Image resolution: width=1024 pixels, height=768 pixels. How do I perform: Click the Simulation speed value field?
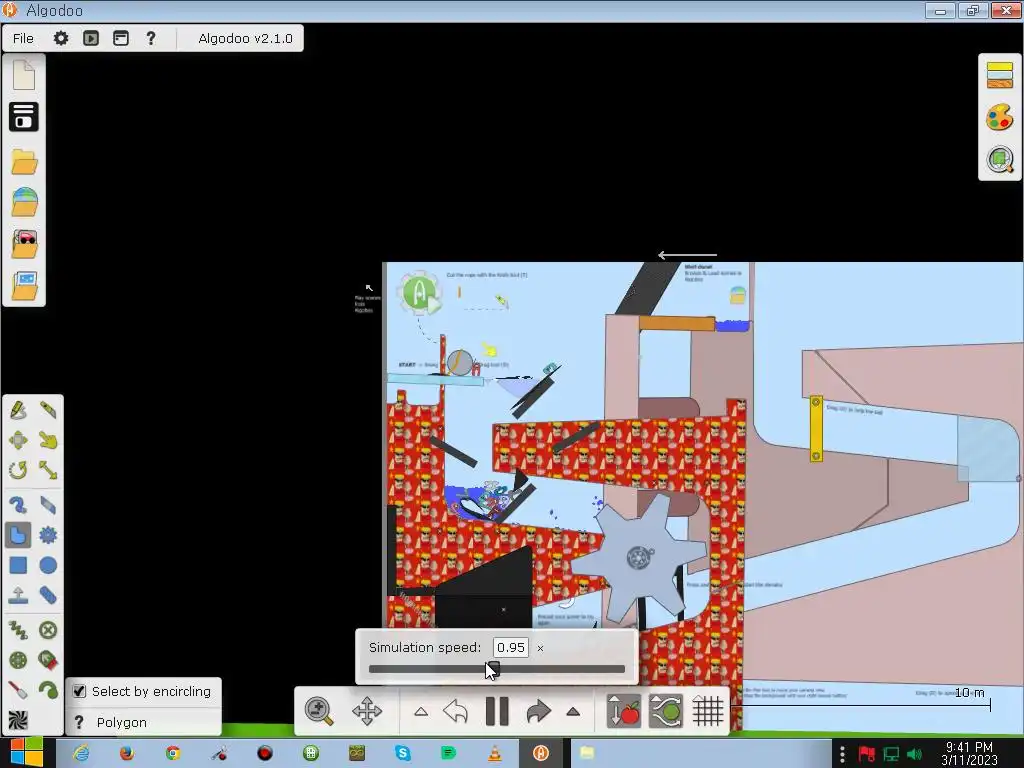(510, 647)
